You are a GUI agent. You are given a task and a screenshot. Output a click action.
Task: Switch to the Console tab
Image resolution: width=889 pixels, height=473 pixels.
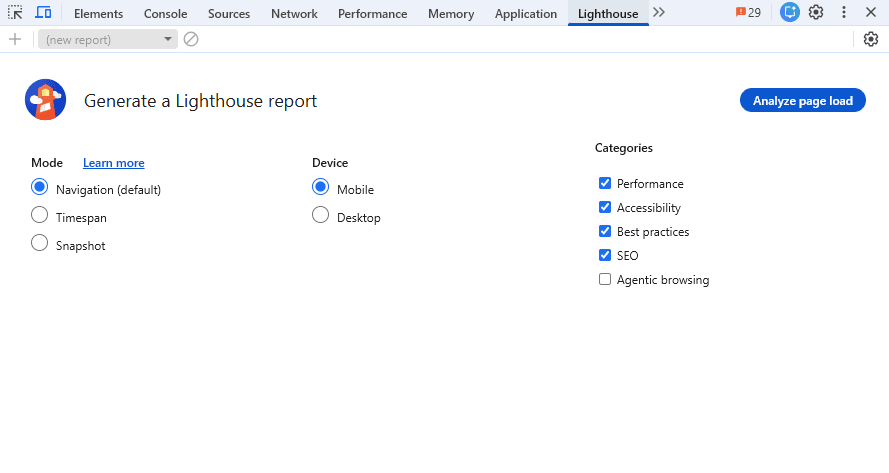[x=166, y=14]
